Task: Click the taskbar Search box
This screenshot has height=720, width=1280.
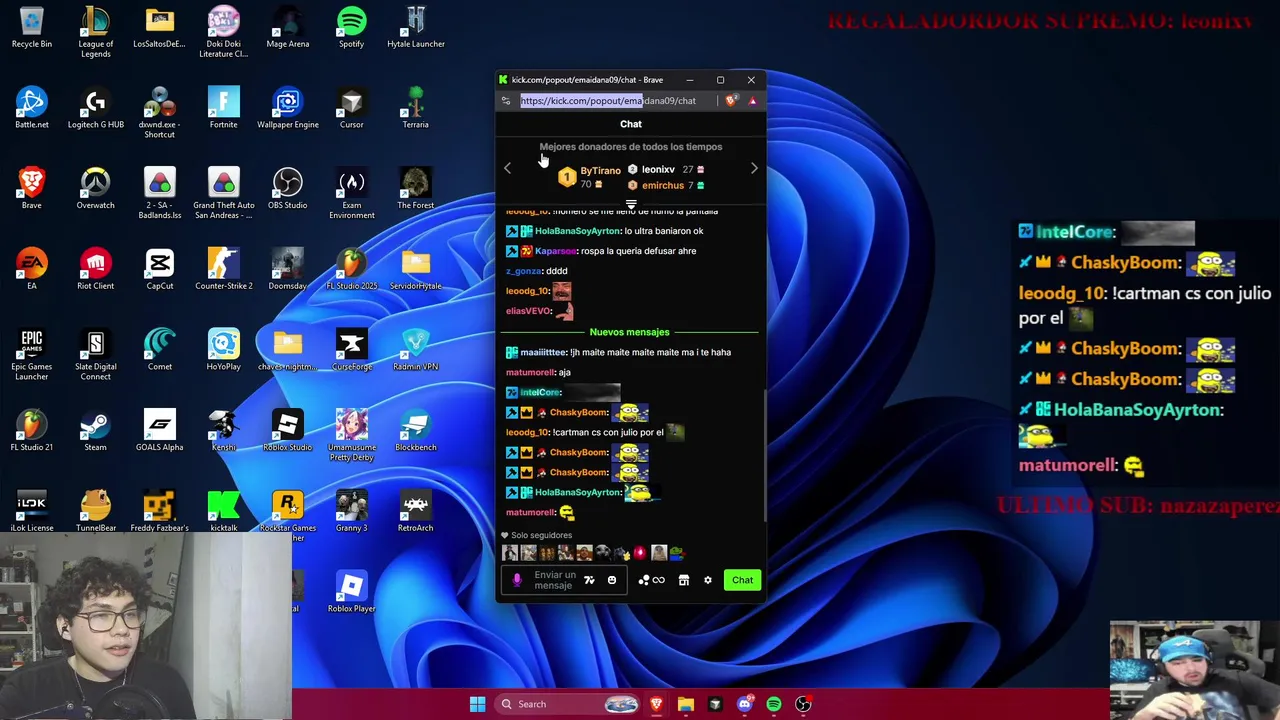Action: pos(568,704)
